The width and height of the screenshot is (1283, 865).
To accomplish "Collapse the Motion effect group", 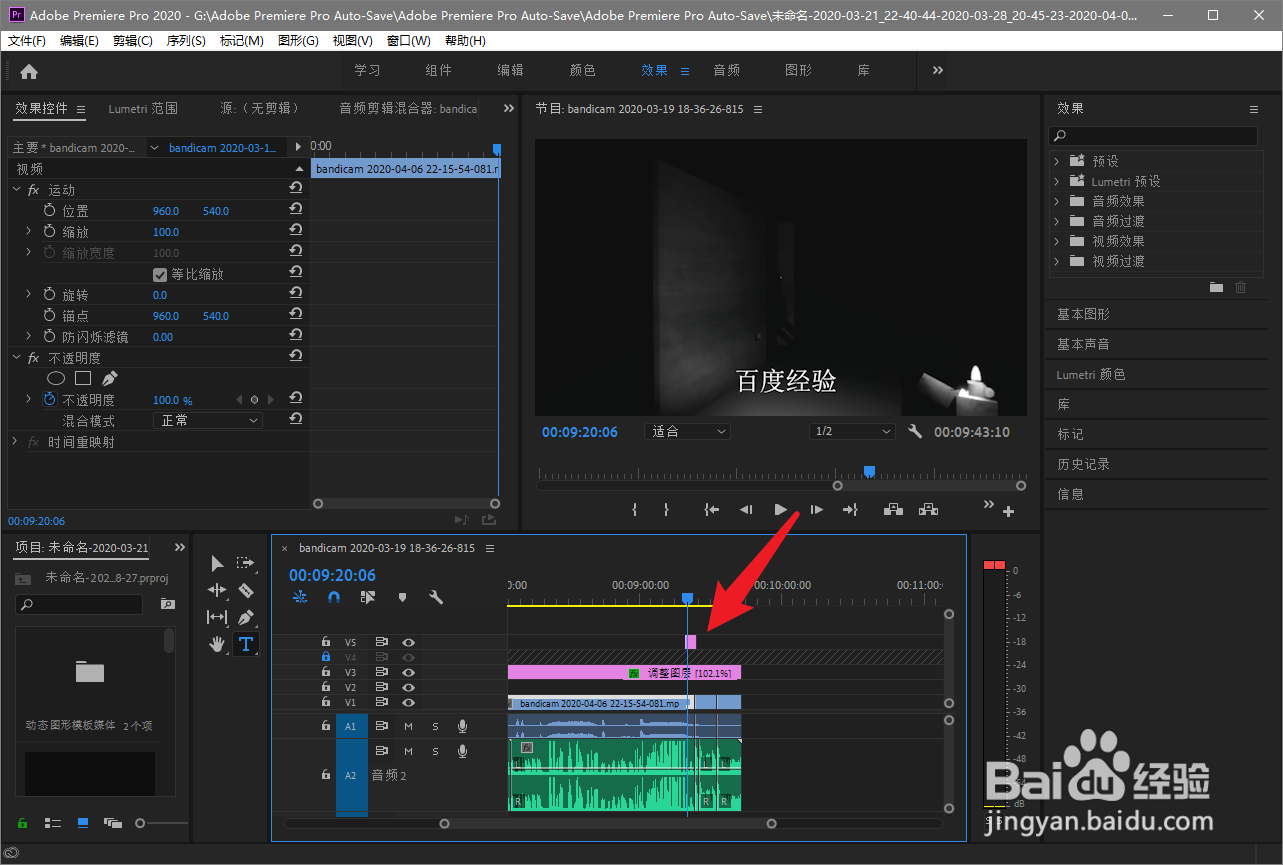I will (x=16, y=189).
